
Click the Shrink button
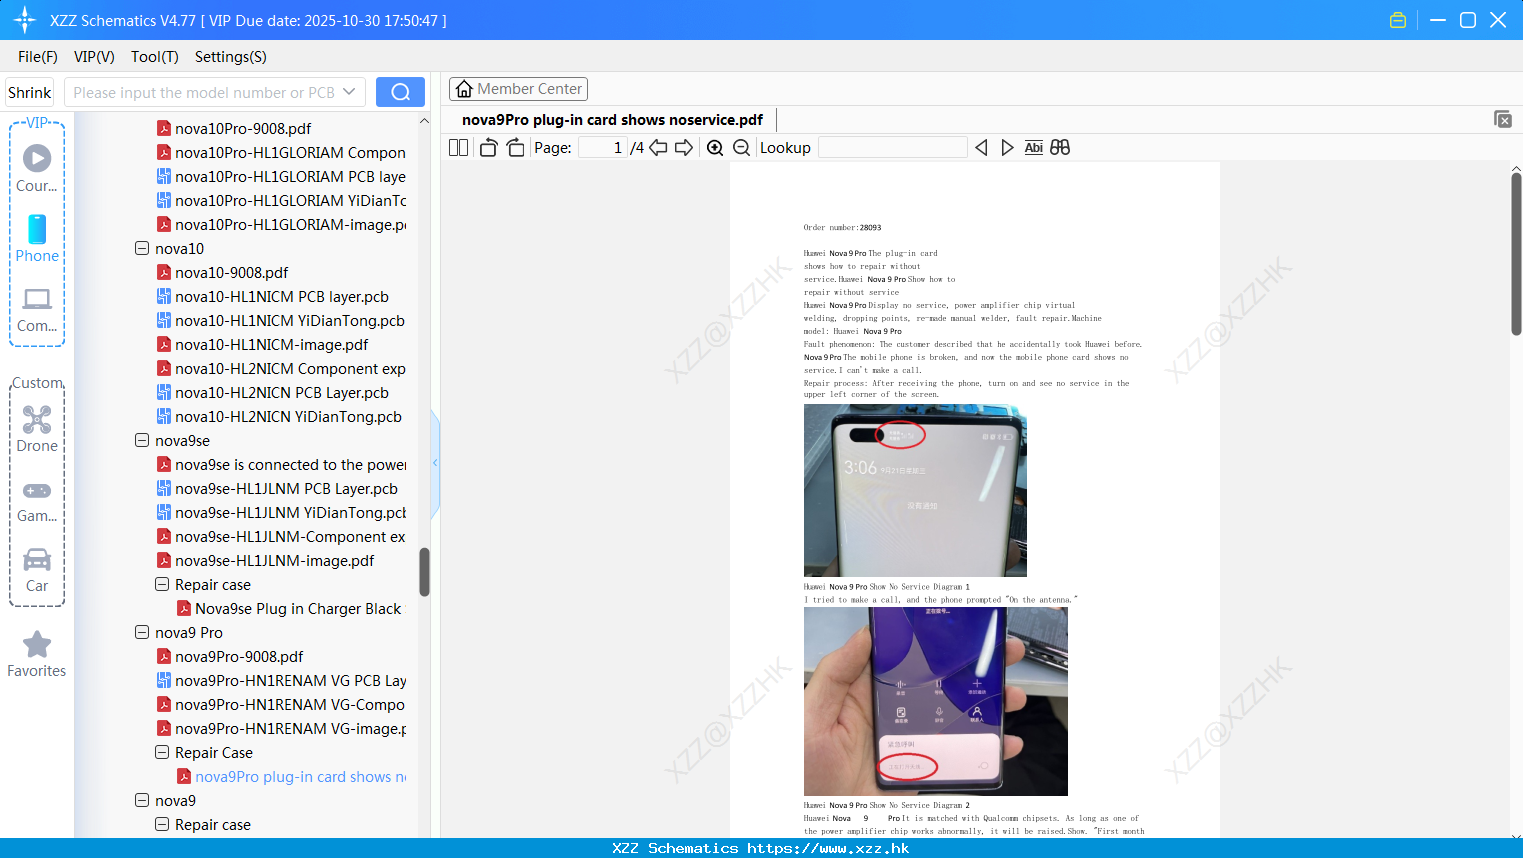point(30,92)
